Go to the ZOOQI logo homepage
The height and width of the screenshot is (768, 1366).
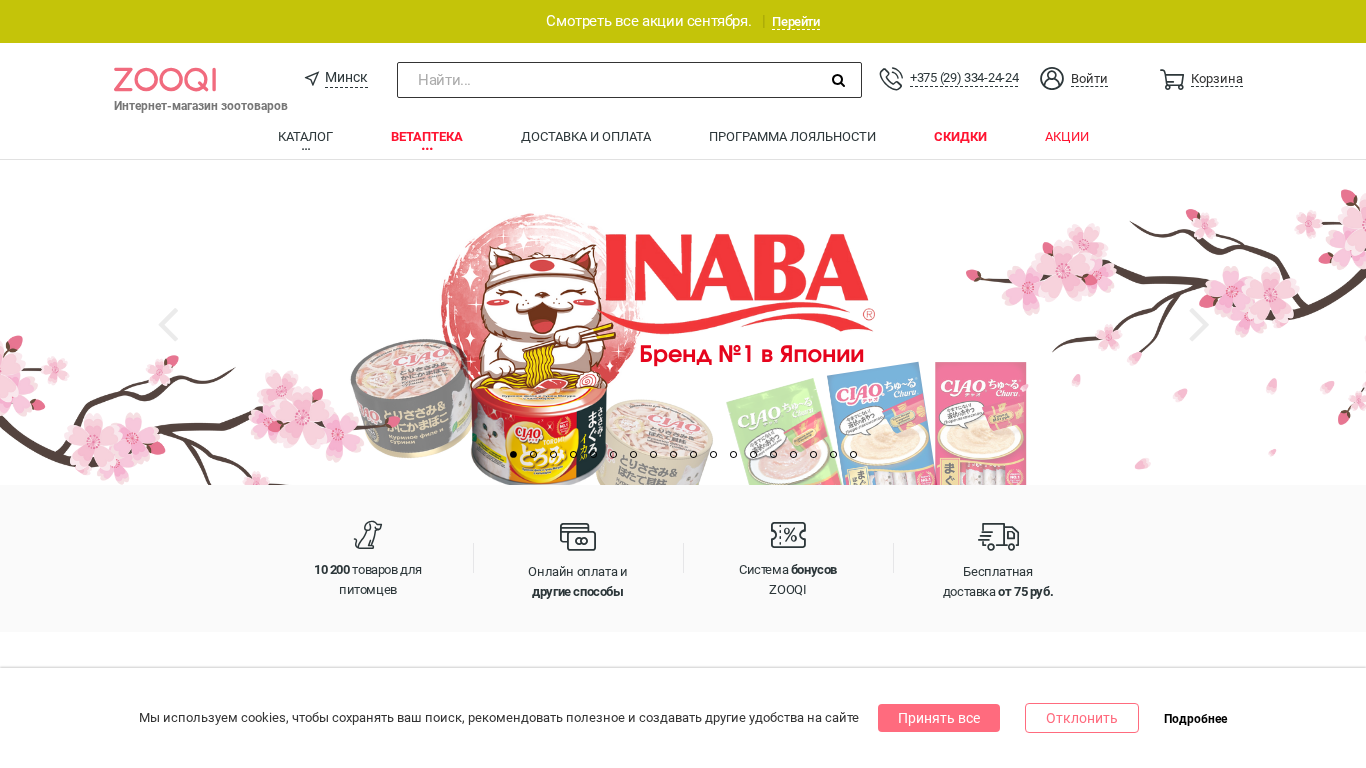click(x=165, y=80)
